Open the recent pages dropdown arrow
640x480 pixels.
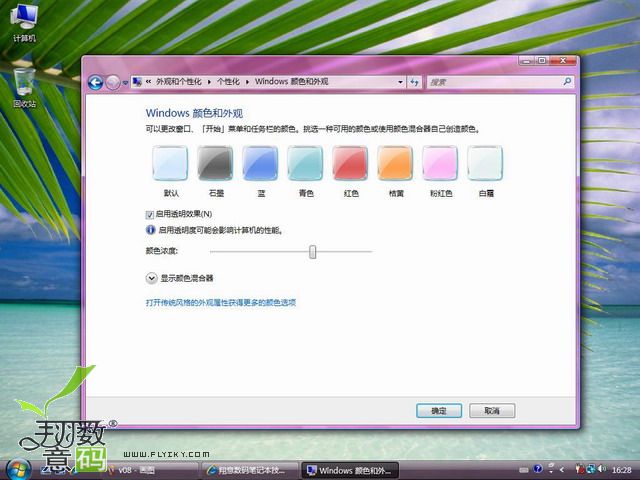pyautogui.click(x=125, y=83)
